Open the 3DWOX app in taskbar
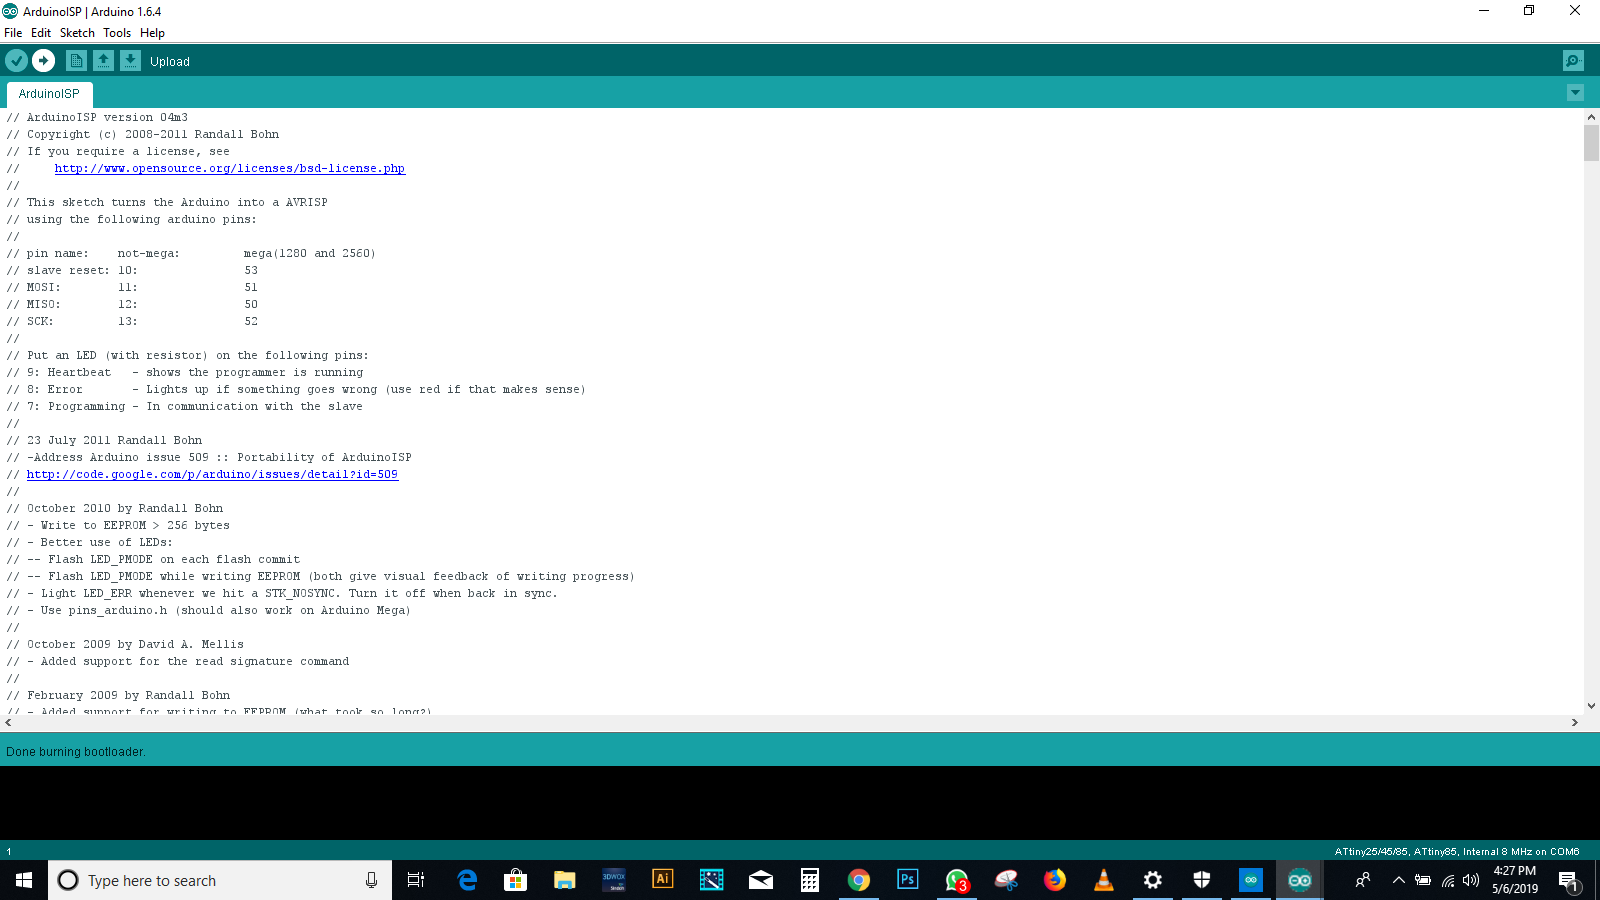The image size is (1600, 900). tap(613, 880)
